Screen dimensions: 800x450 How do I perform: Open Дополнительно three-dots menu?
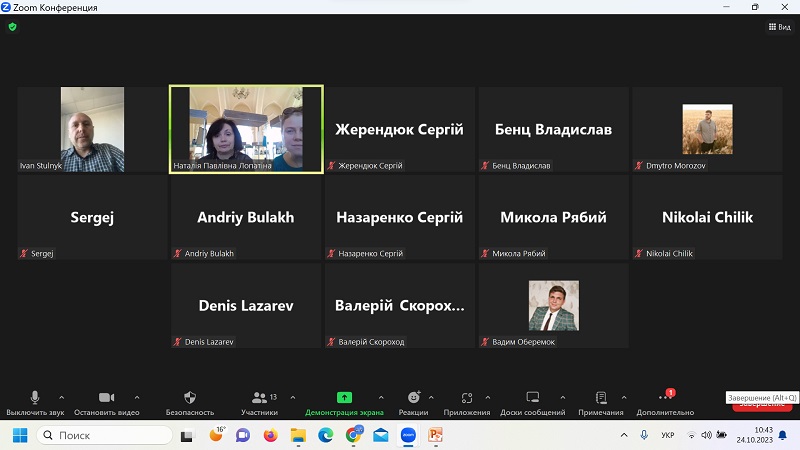click(664, 398)
